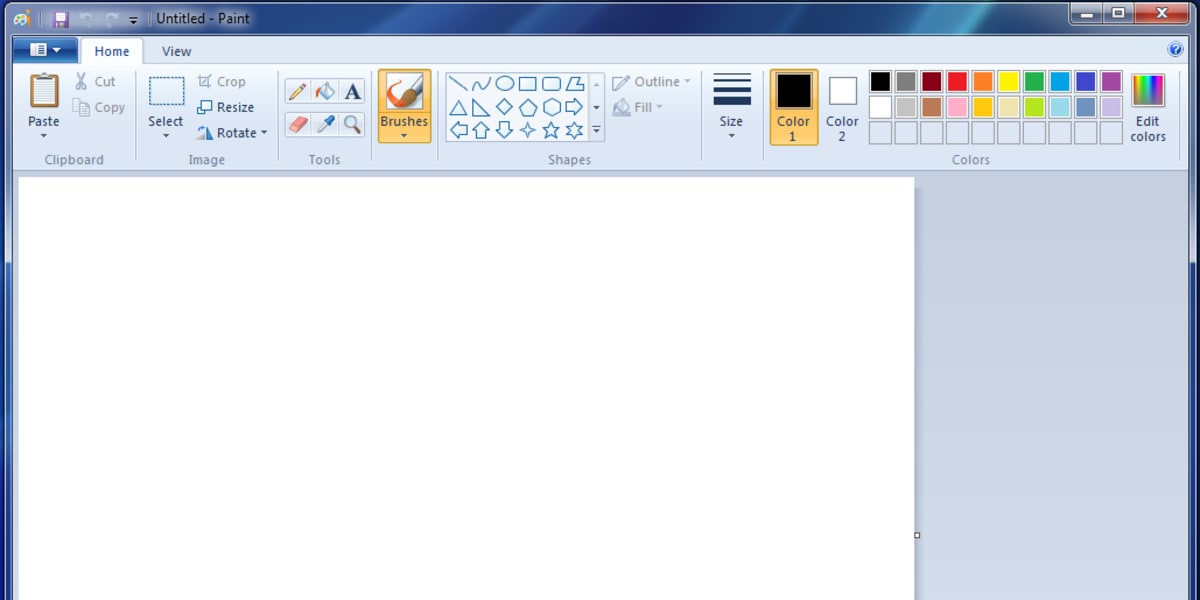The height and width of the screenshot is (600, 1200).
Task: Set Color 2 as active
Action: click(x=842, y=107)
